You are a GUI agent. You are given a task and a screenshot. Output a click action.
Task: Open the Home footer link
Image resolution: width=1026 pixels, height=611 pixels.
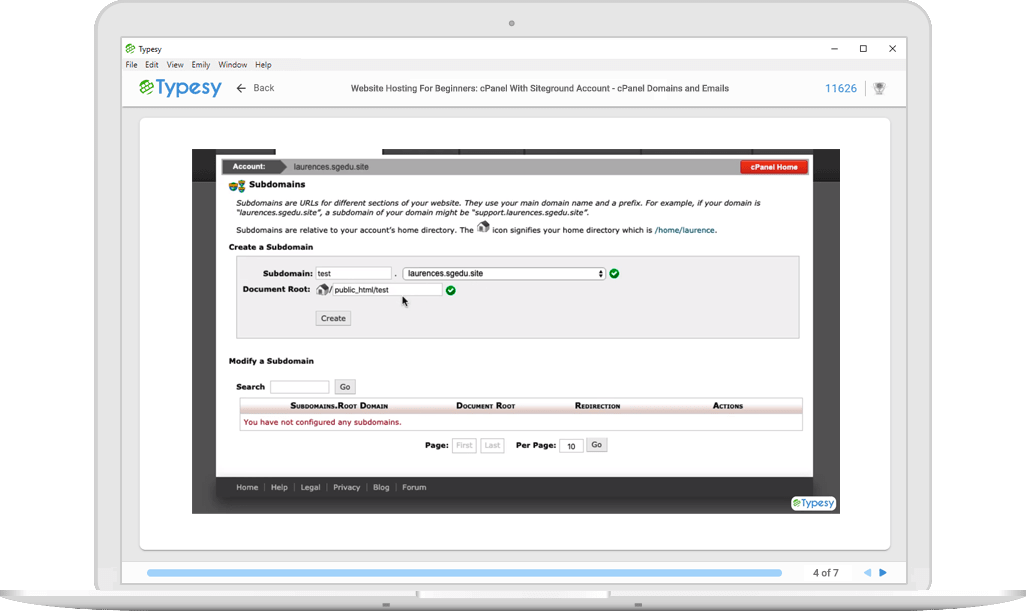(247, 487)
